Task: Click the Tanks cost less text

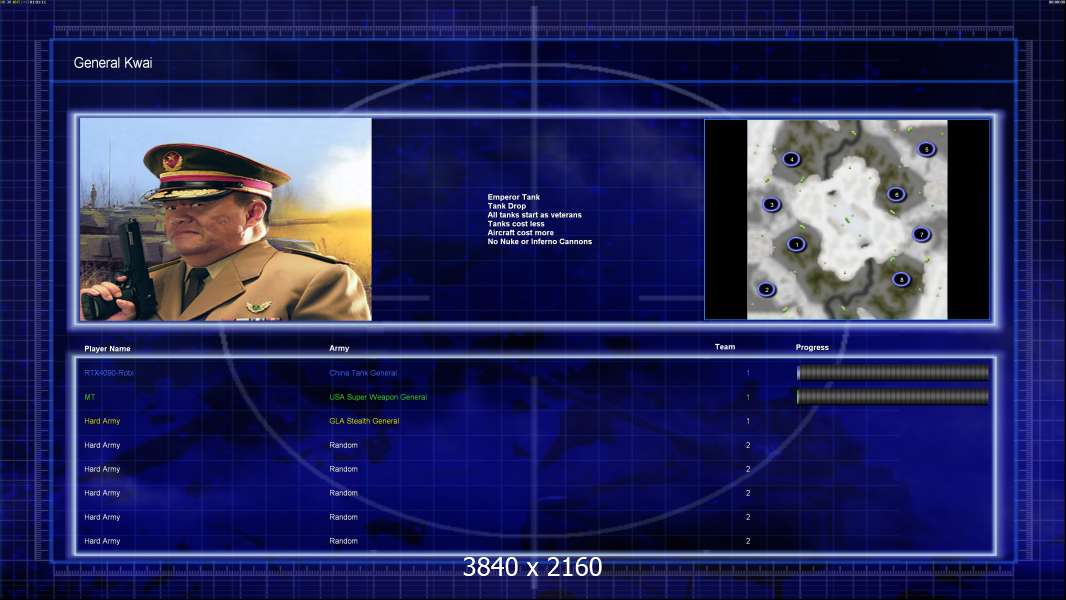Action: (x=516, y=224)
